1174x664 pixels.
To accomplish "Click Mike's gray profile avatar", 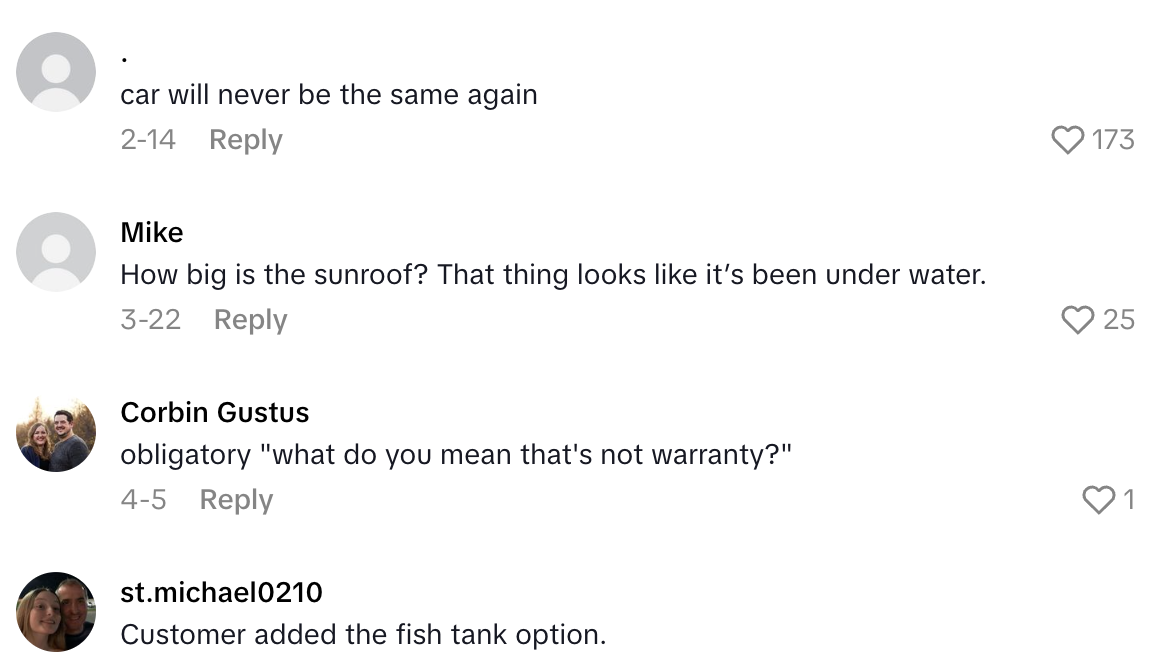I will pos(56,252).
